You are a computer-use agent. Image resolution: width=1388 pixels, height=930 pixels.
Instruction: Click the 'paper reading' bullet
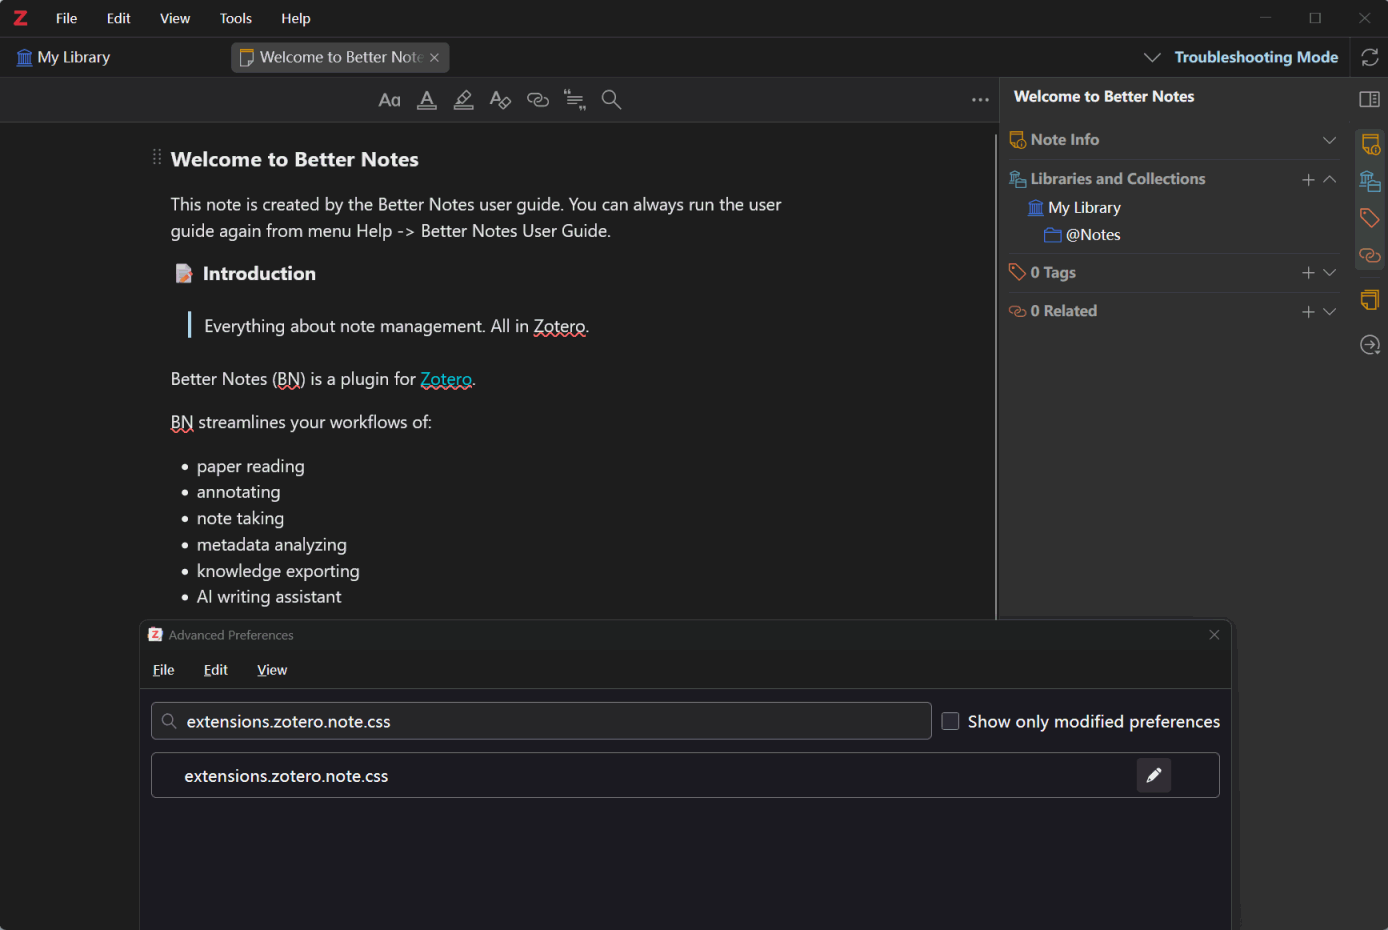click(251, 466)
